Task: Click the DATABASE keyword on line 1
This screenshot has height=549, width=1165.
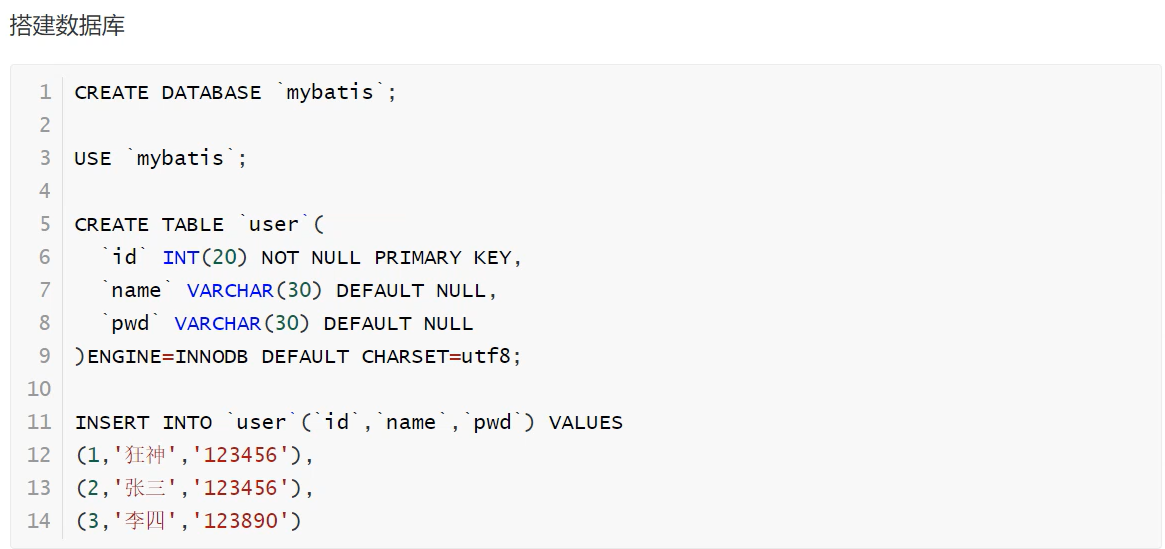Action: [211, 93]
